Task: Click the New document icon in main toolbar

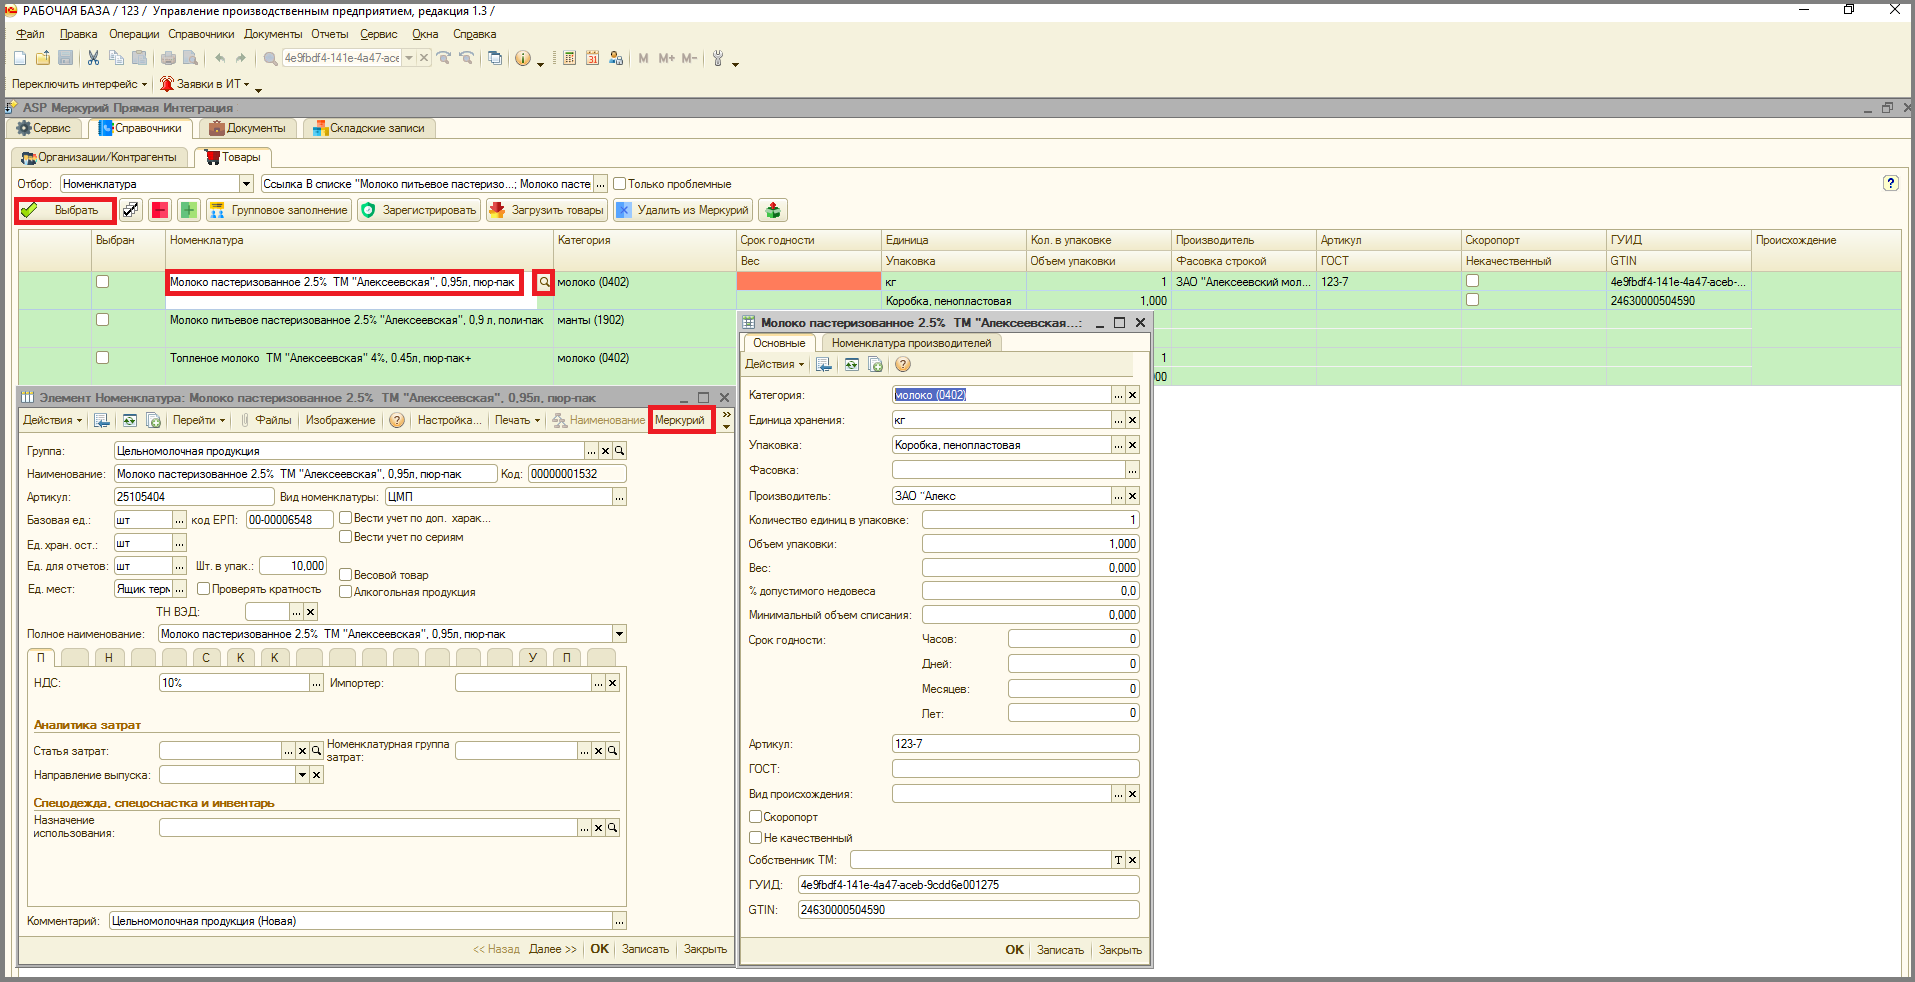Action: [20, 58]
